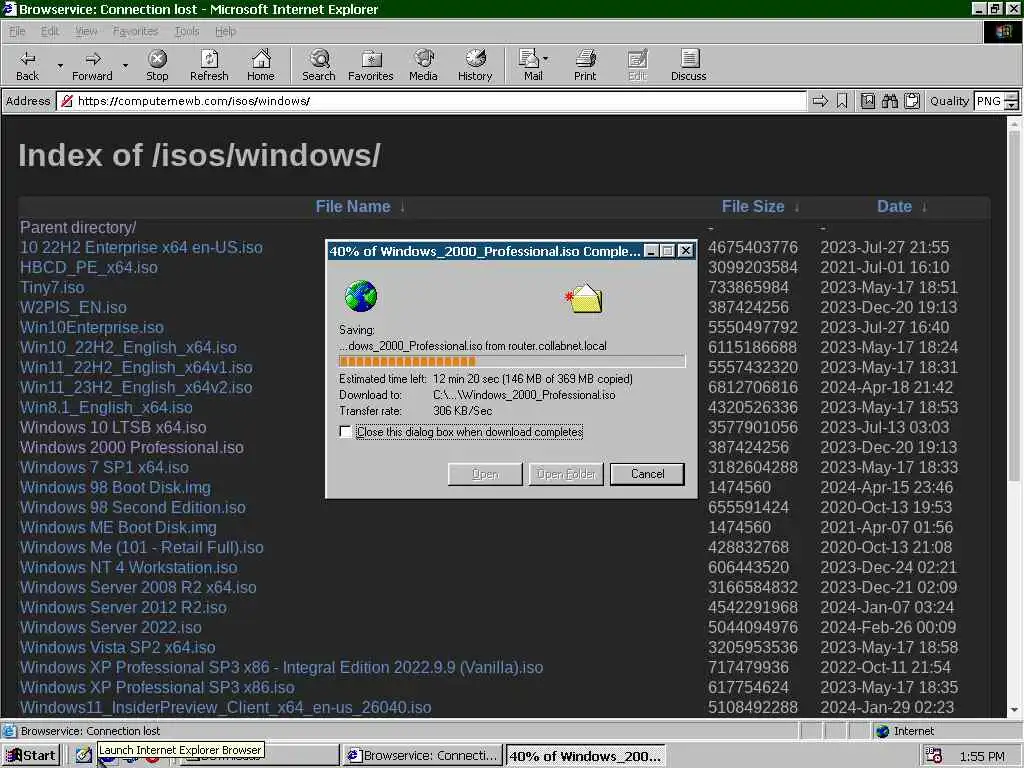Sort by File Name column arrow
The height and width of the screenshot is (768, 1024).
pyautogui.click(x=402, y=207)
